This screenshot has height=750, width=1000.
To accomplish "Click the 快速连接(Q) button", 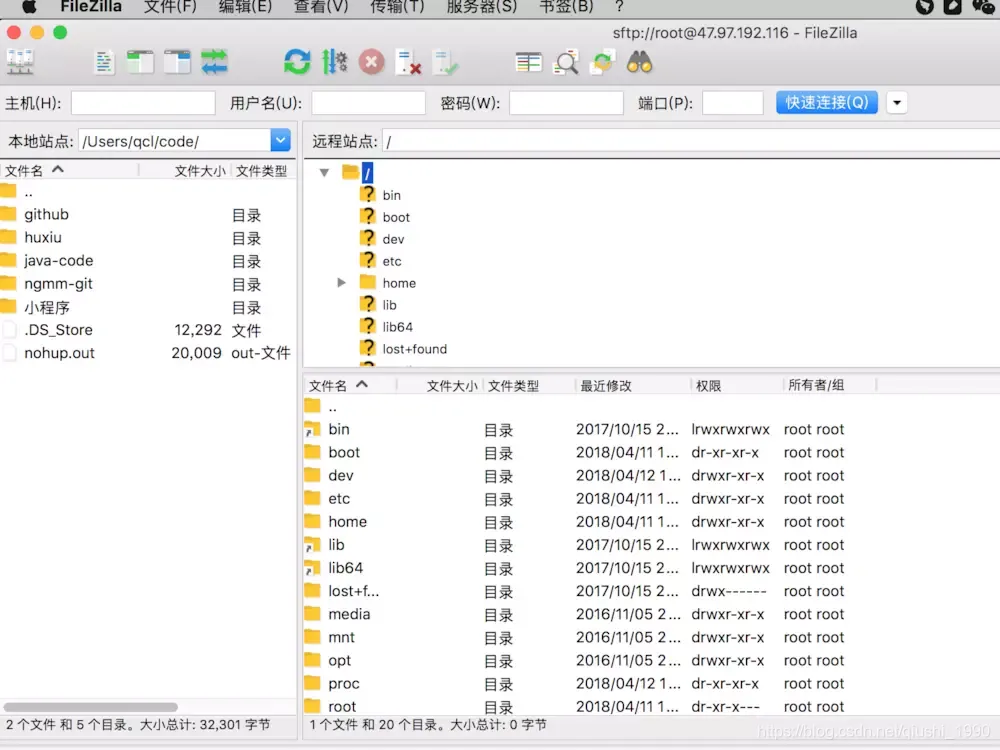I will tap(827, 103).
